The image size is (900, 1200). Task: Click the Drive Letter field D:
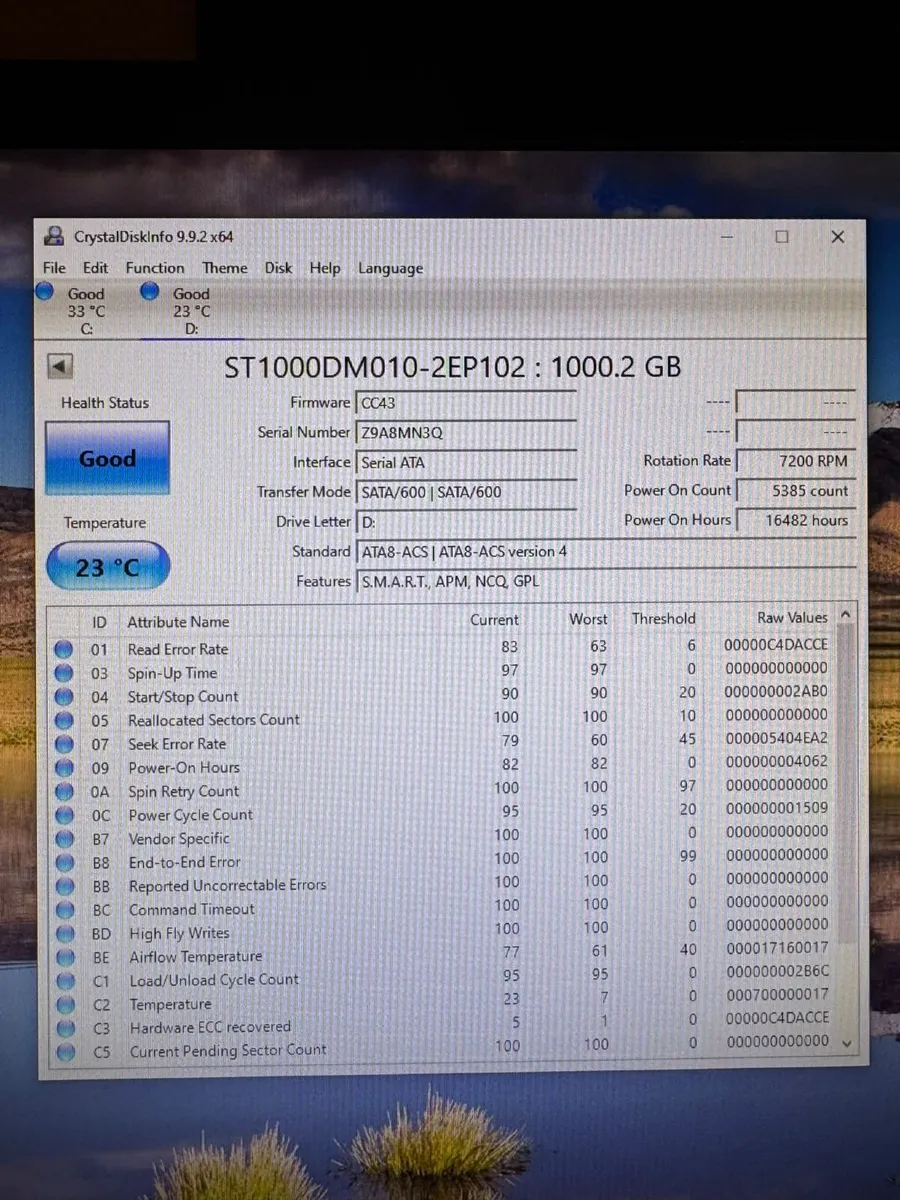point(466,521)
